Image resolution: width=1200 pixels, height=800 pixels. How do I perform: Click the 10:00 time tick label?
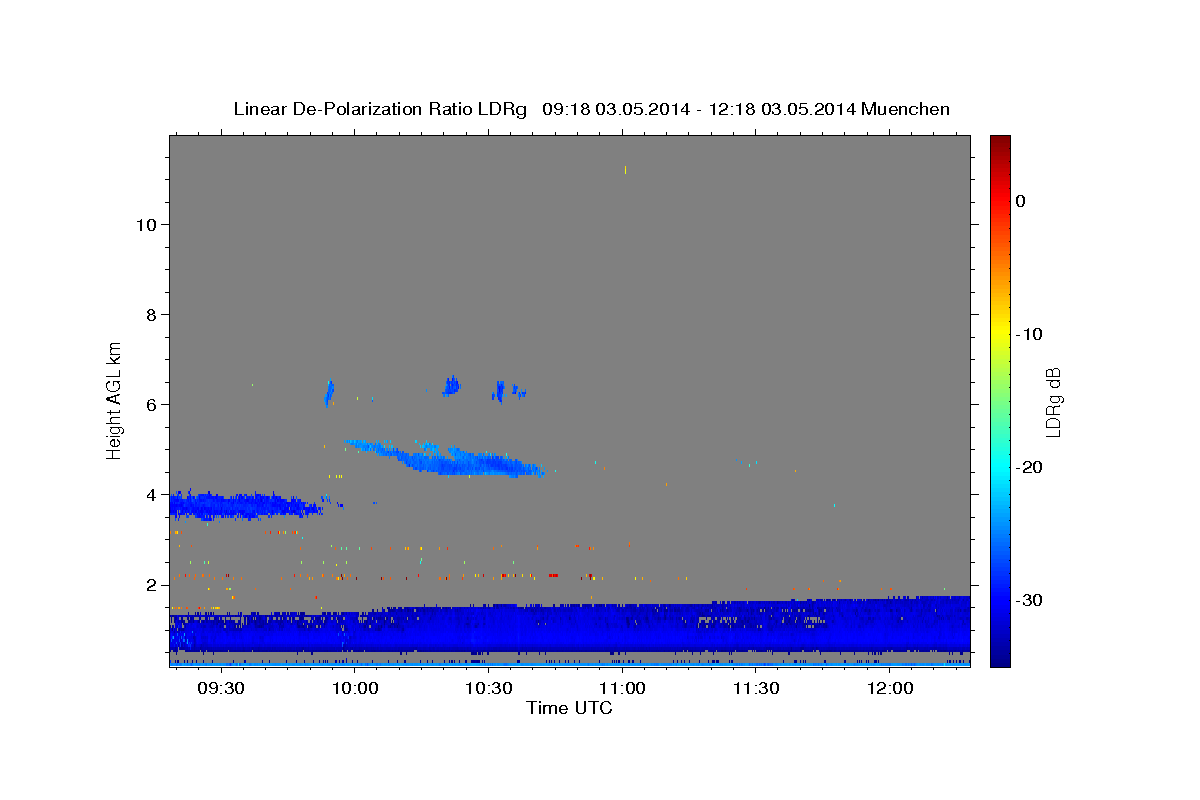coord(354,689)
